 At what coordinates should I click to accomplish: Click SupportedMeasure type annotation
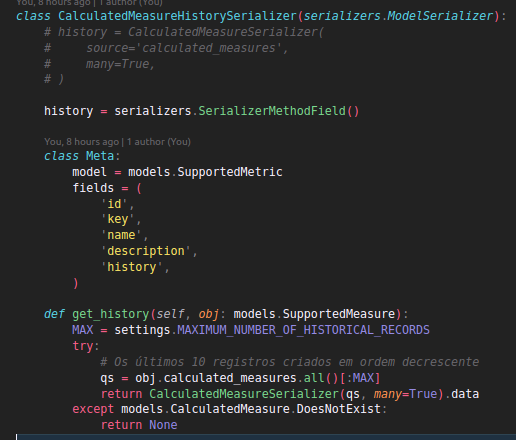339,314
